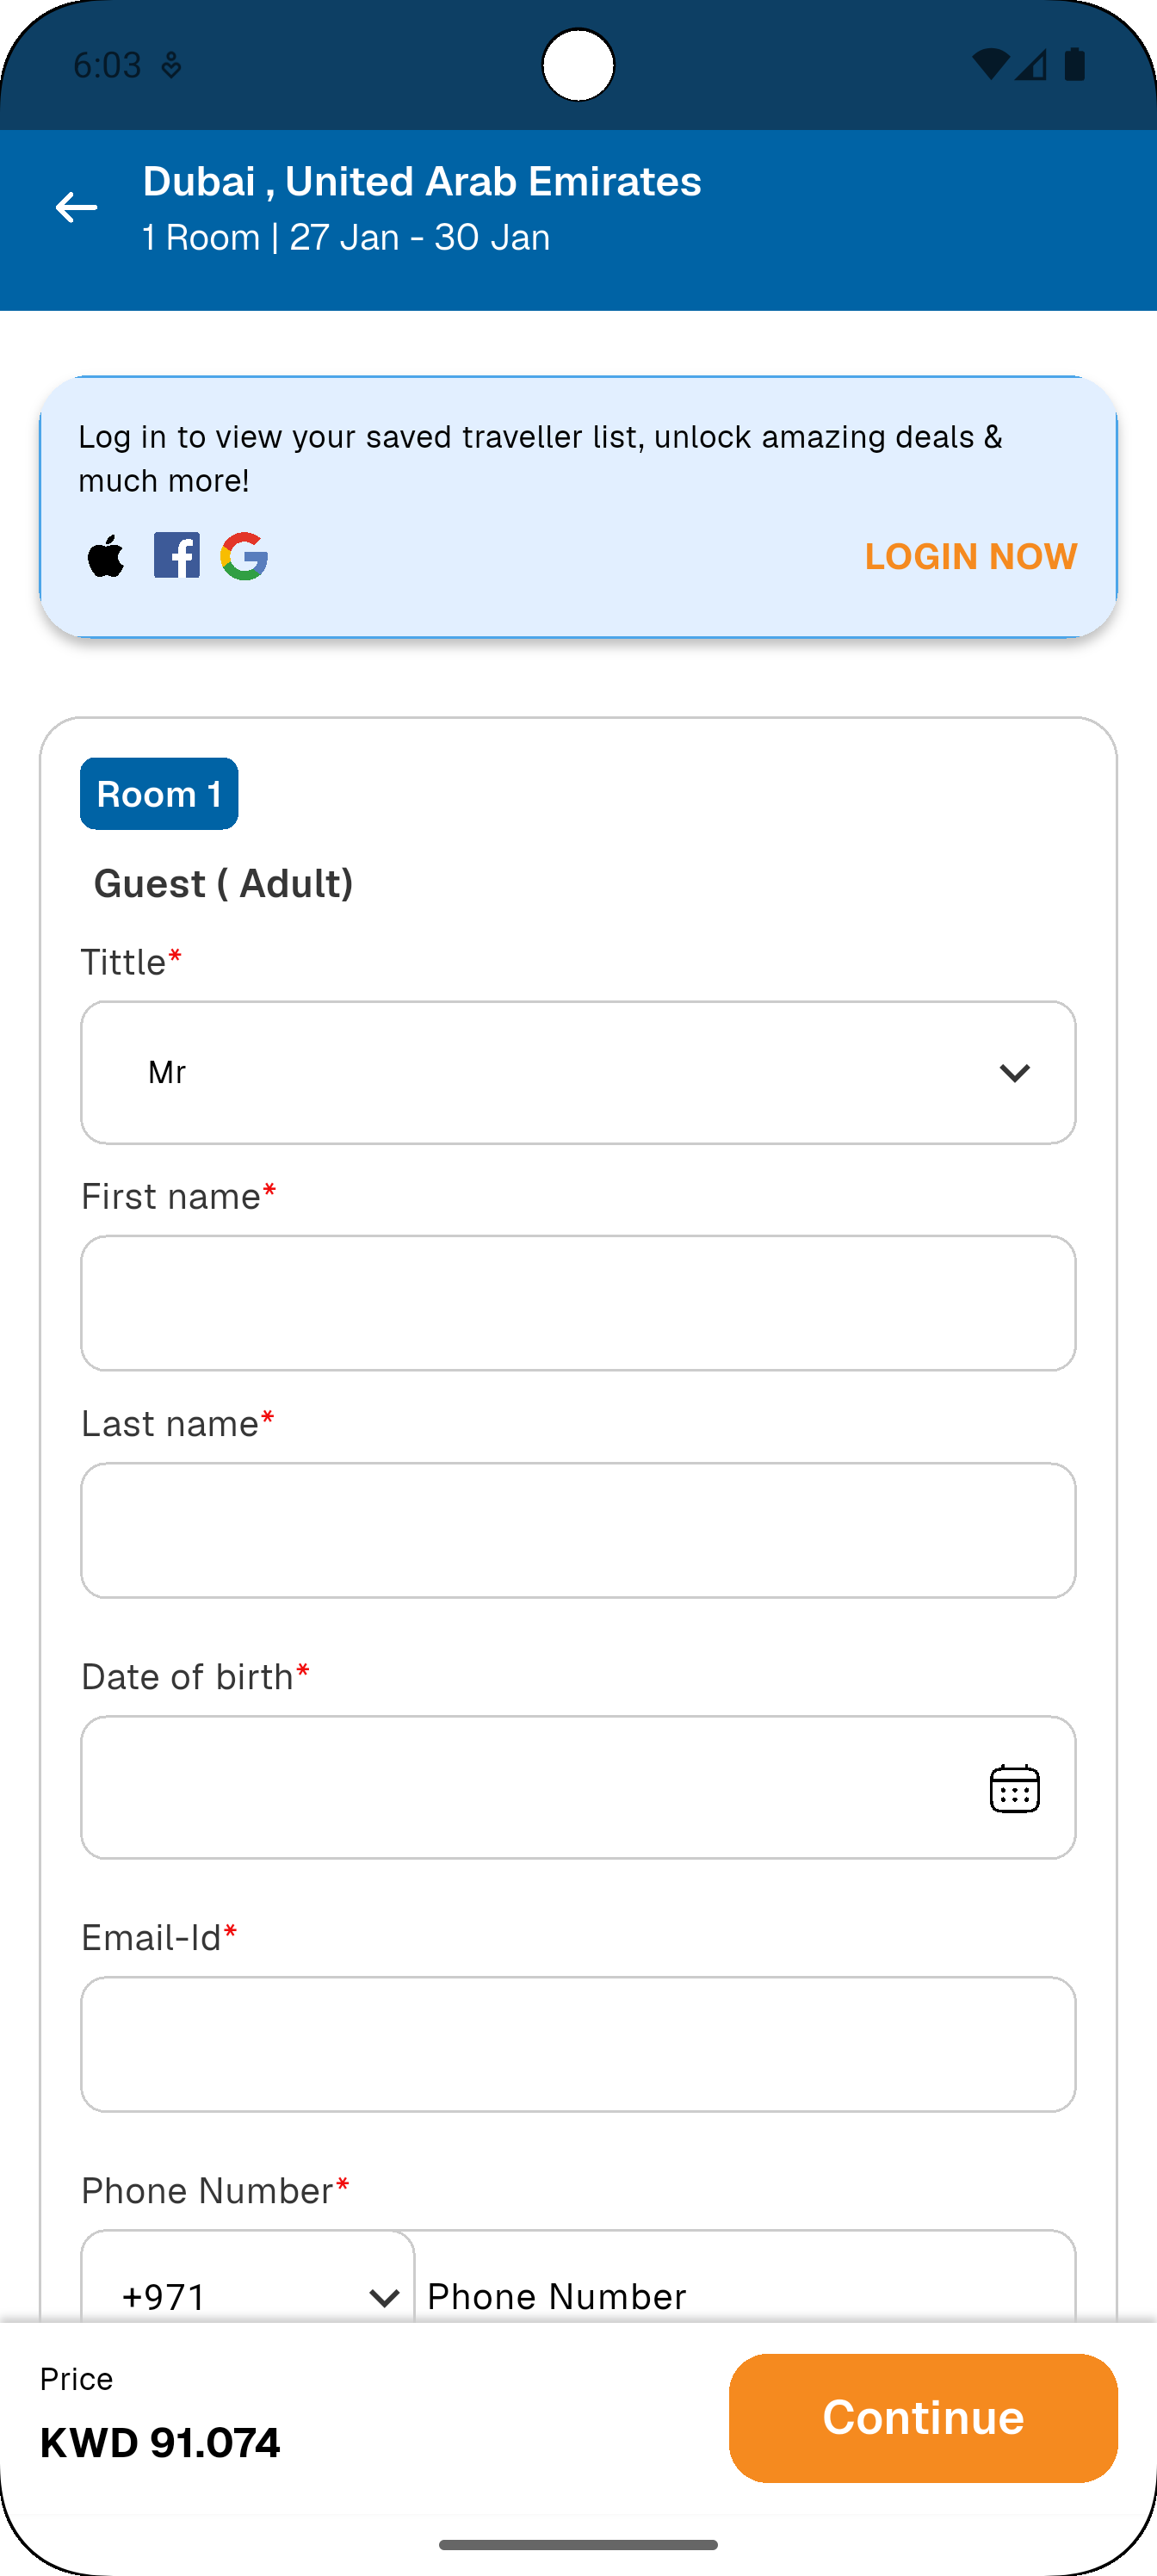Tap the back arrow icon

pyautogui.click(x=76, y=208)
